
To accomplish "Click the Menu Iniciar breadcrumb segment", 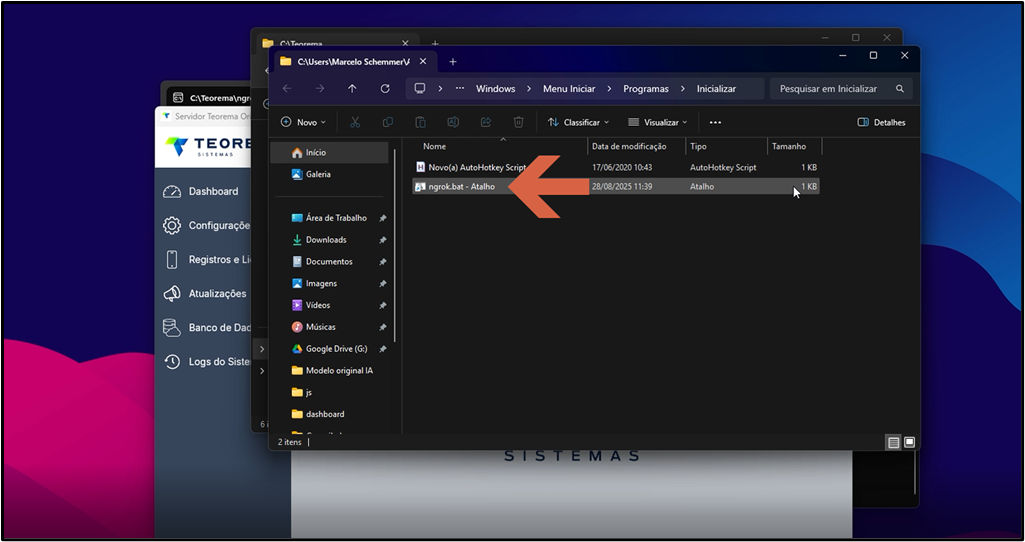I will pos(569,88).
